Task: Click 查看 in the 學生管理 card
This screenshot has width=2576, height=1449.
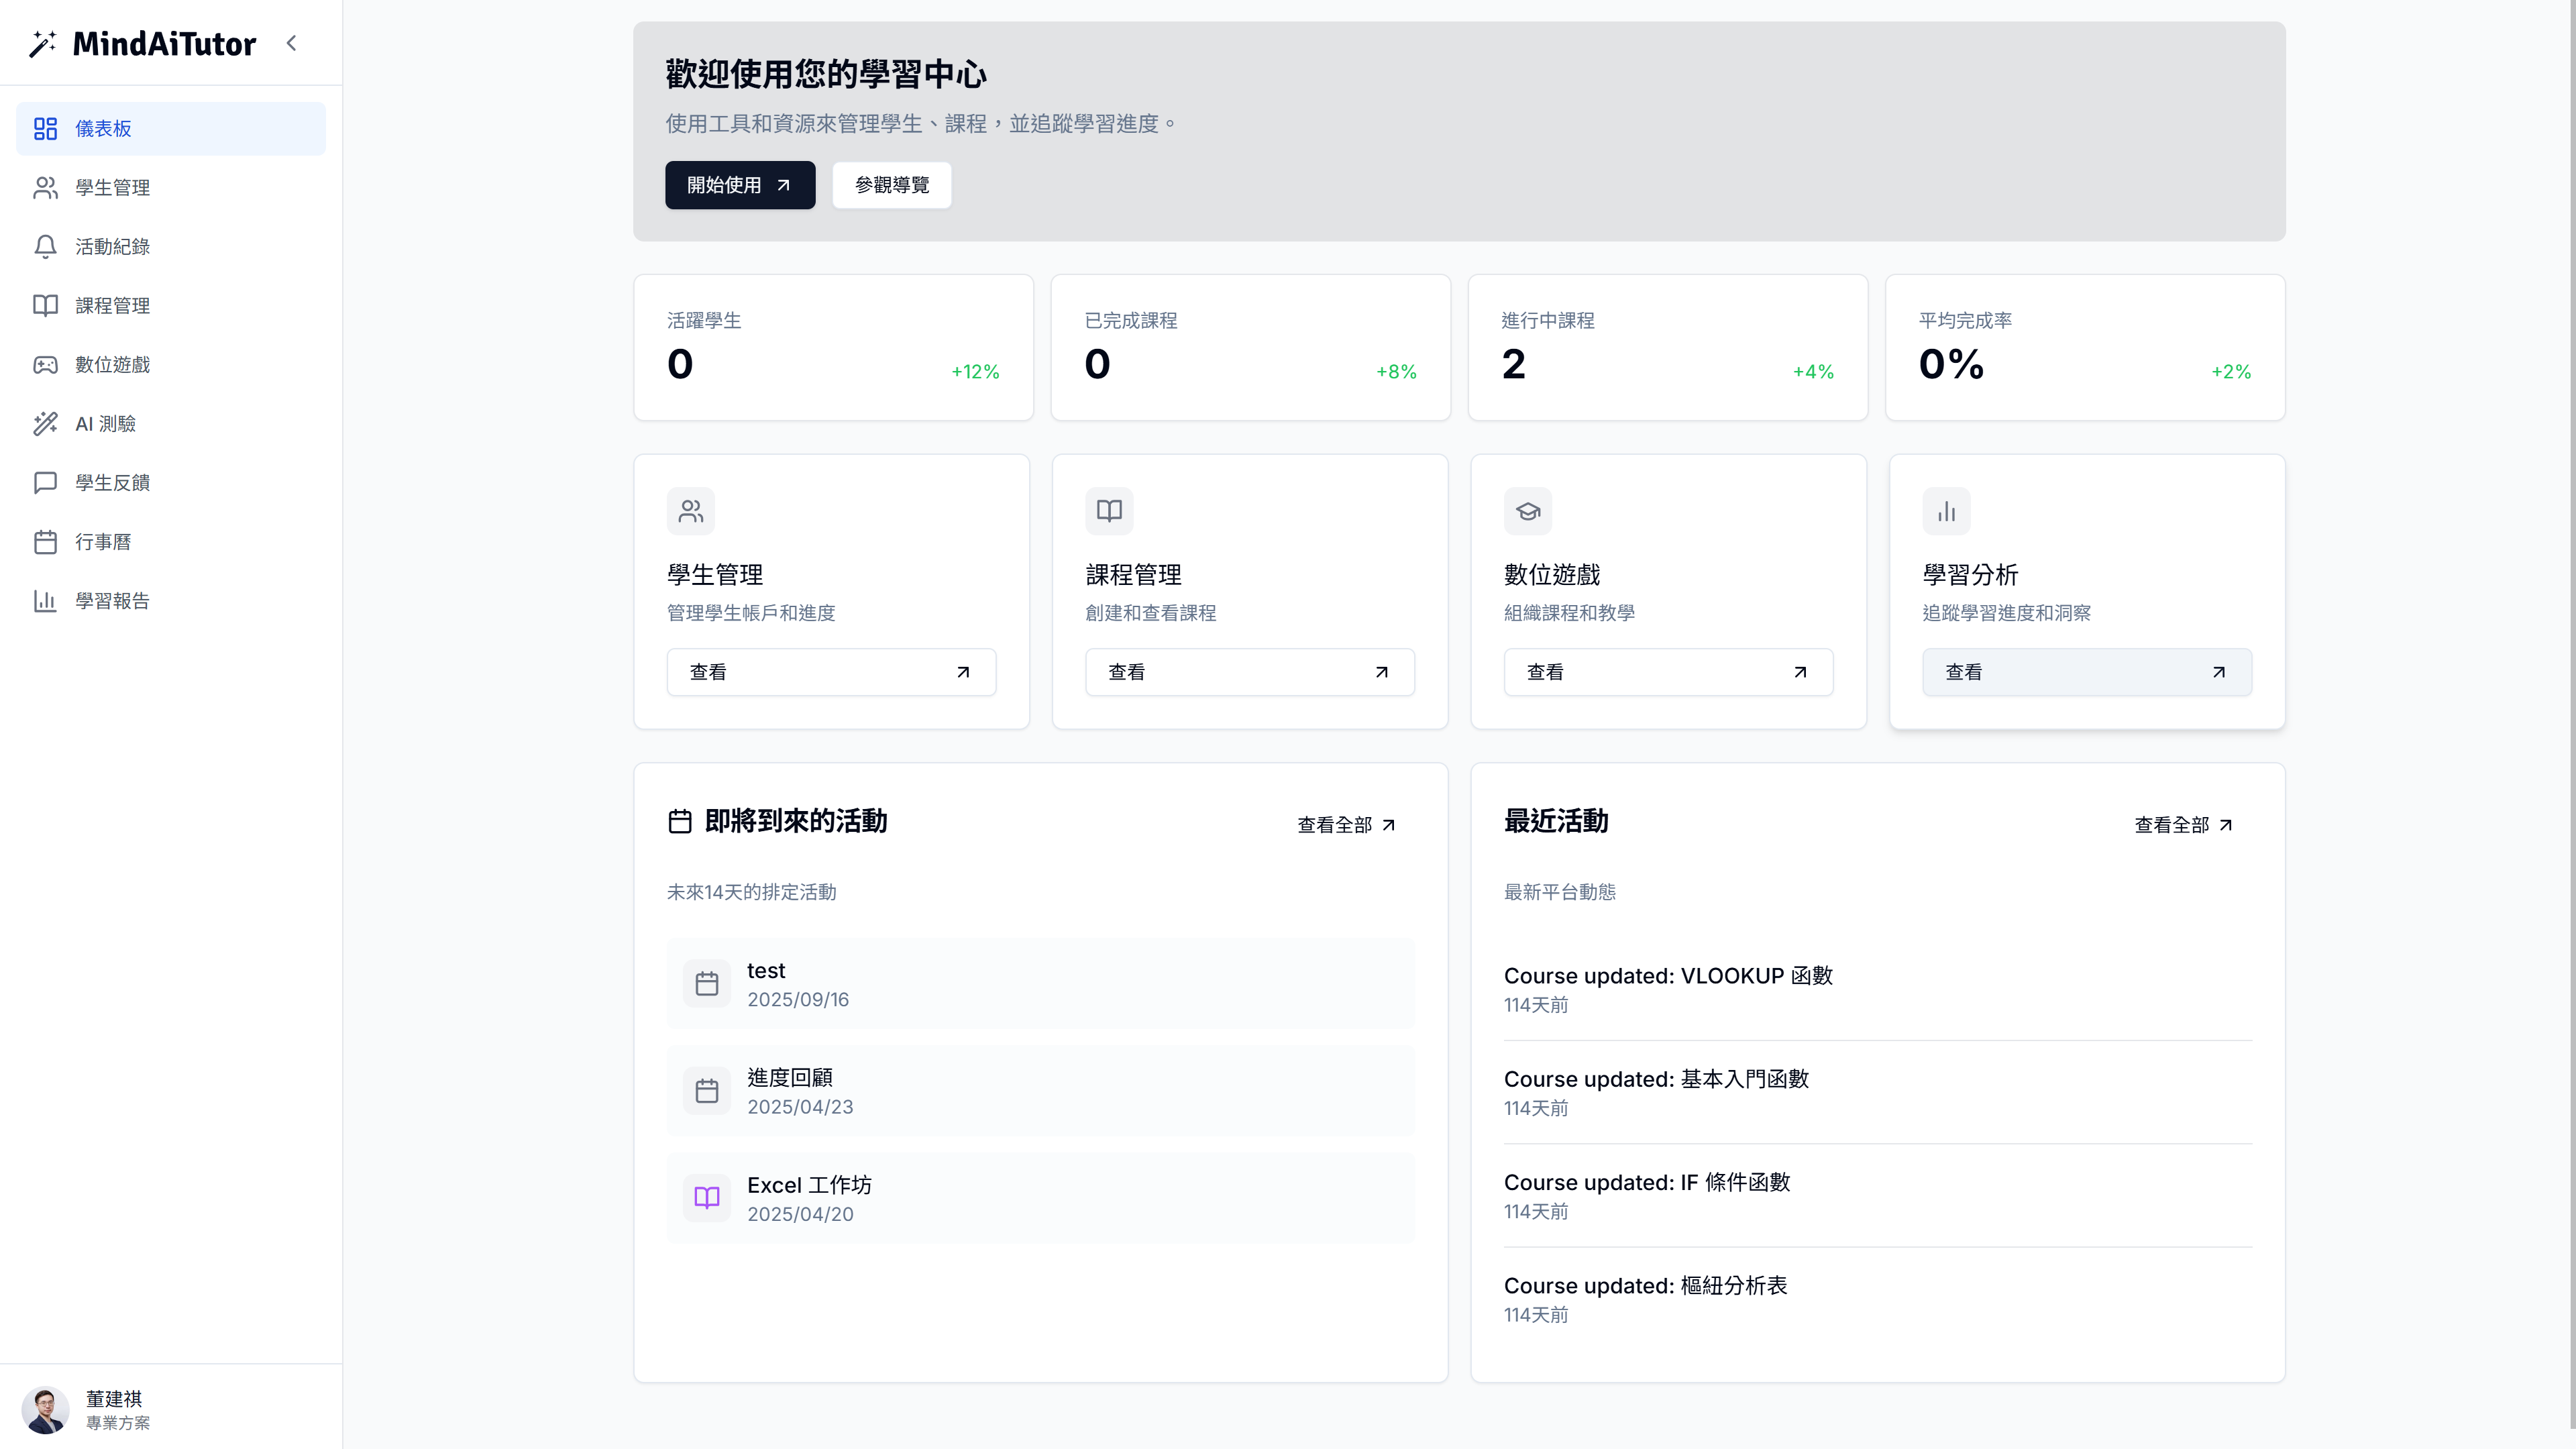Action: pos(830,672)
